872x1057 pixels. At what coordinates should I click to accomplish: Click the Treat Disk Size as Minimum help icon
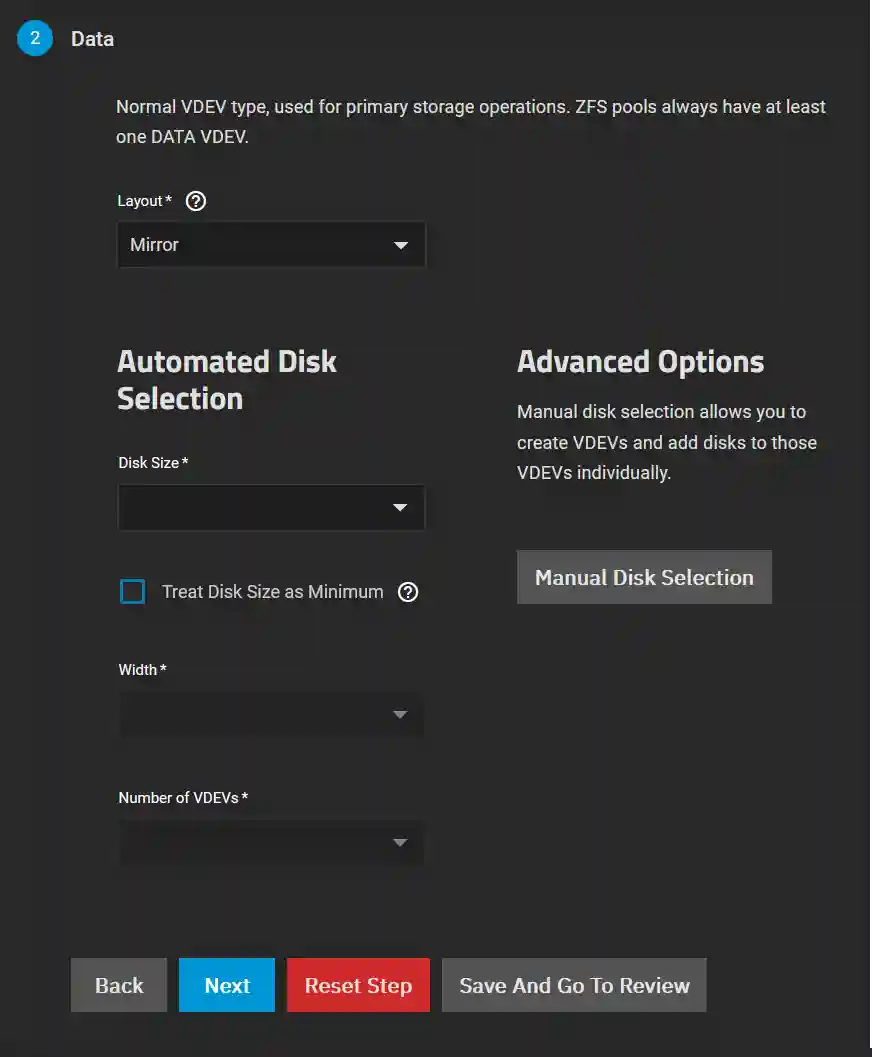point(408,592)
